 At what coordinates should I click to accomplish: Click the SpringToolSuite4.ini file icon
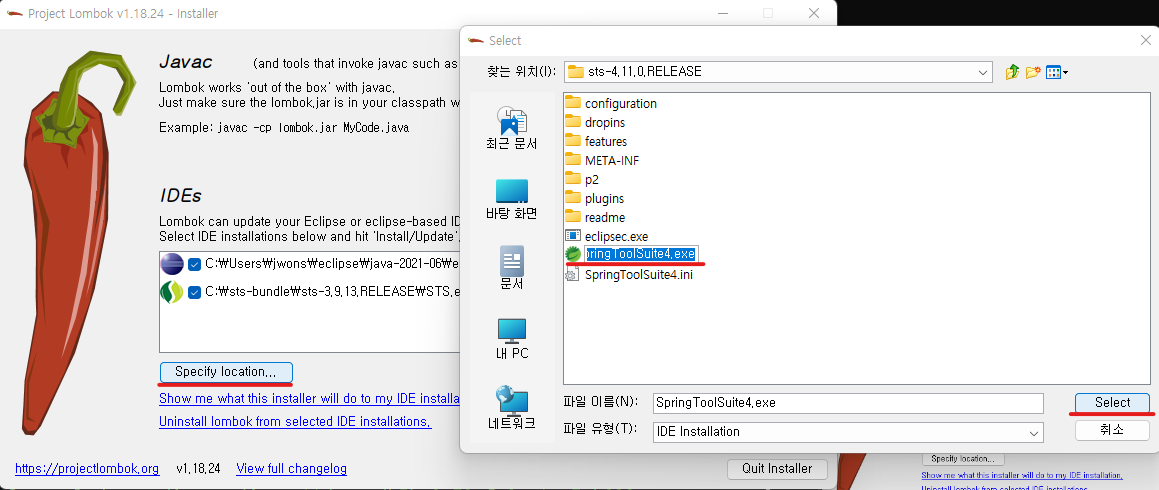573,274
